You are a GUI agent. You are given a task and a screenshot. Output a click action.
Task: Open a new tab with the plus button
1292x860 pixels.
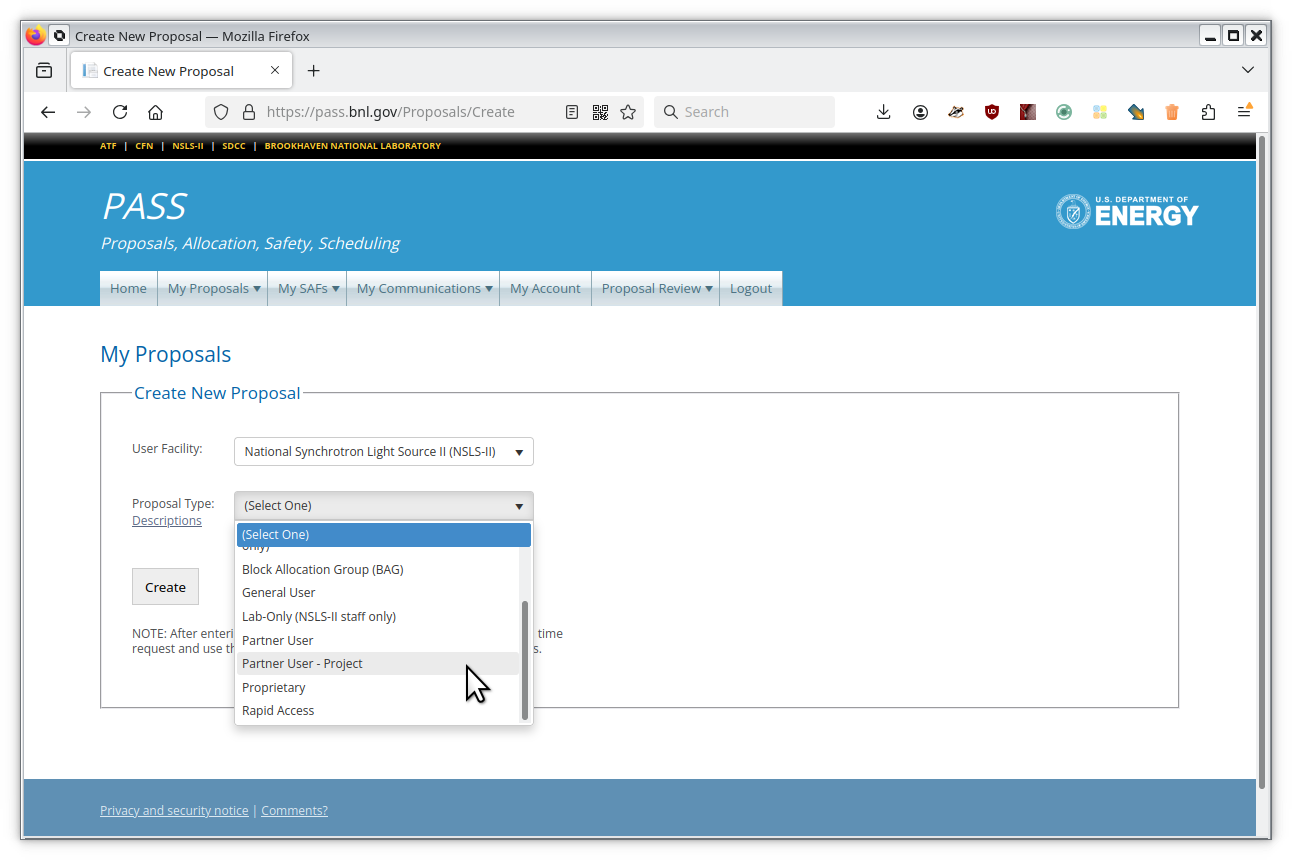pos(313,71)
